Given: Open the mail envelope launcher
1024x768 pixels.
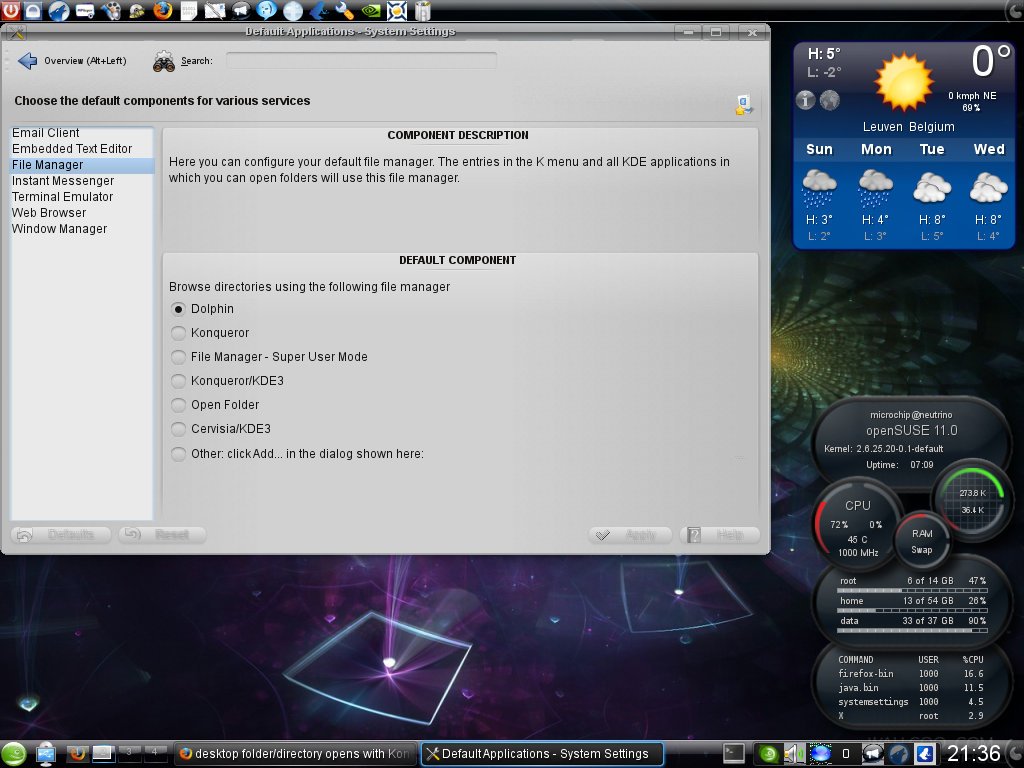Looking at the screenshot, I should pos(215,10).
